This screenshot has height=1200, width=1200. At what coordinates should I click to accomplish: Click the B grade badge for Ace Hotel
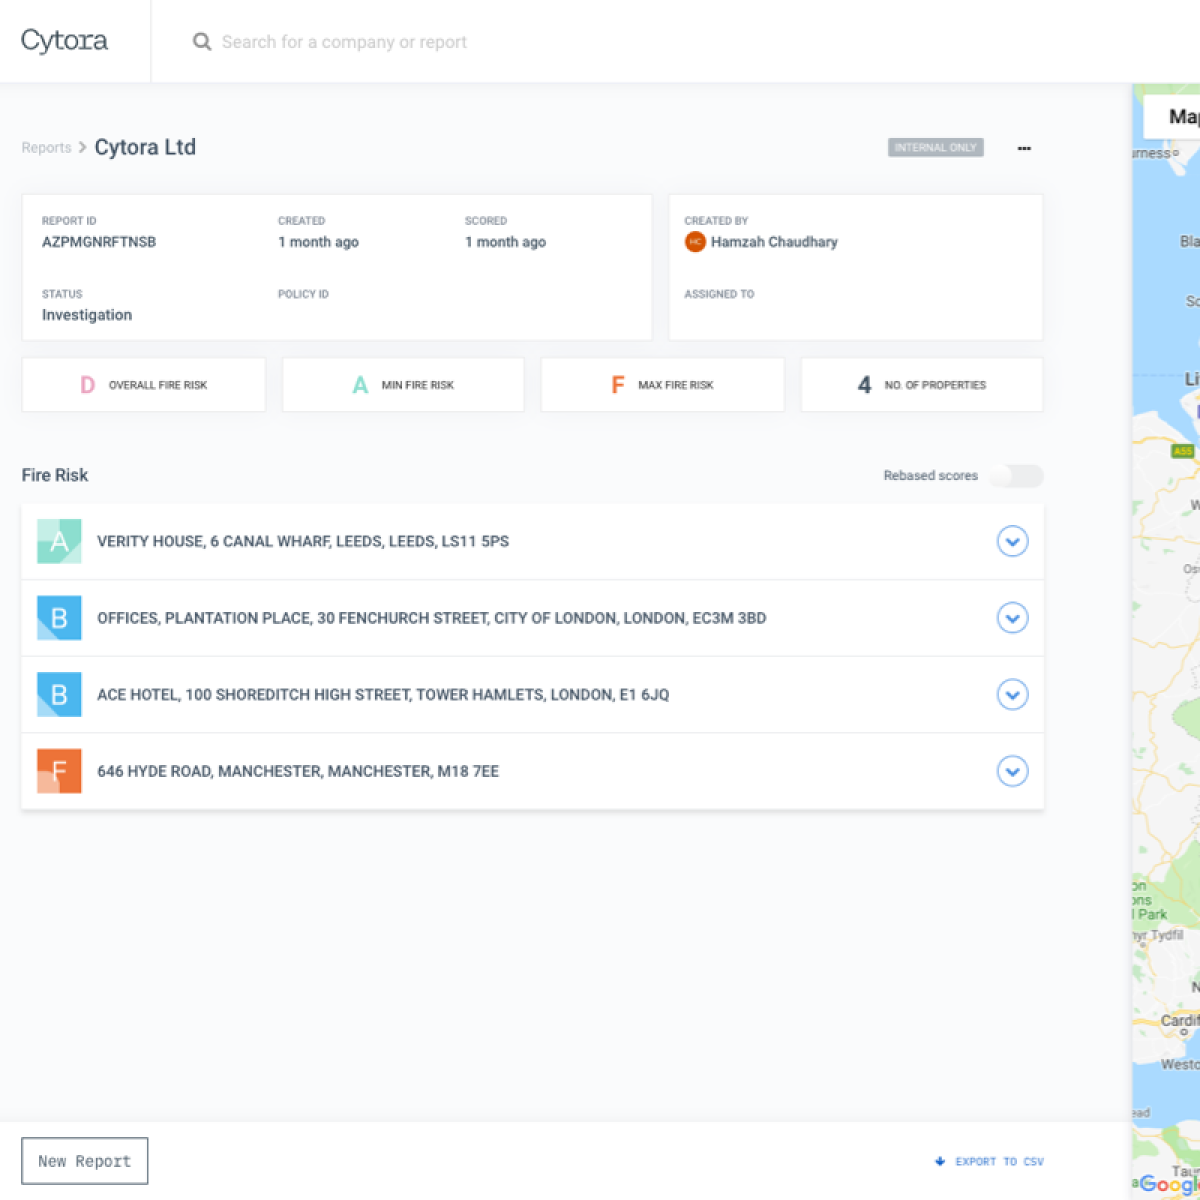pos(59,695)
